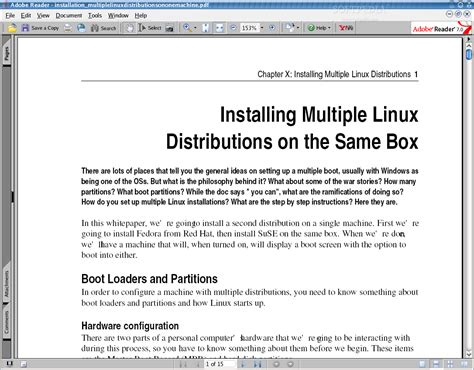The height and width of the screenshot is (370, 474).
Task: Open the Attachments side panel tab
Action: coord(6,283)
